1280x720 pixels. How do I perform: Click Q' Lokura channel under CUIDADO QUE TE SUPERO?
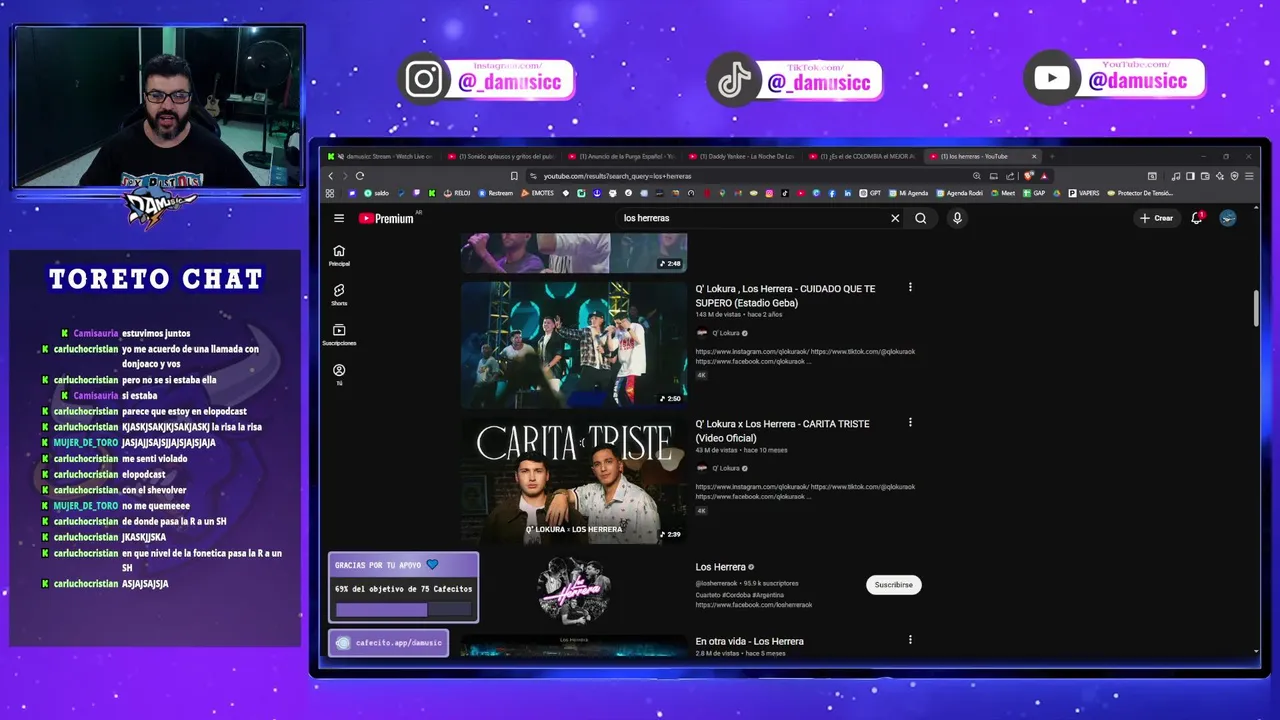(725, 333)
